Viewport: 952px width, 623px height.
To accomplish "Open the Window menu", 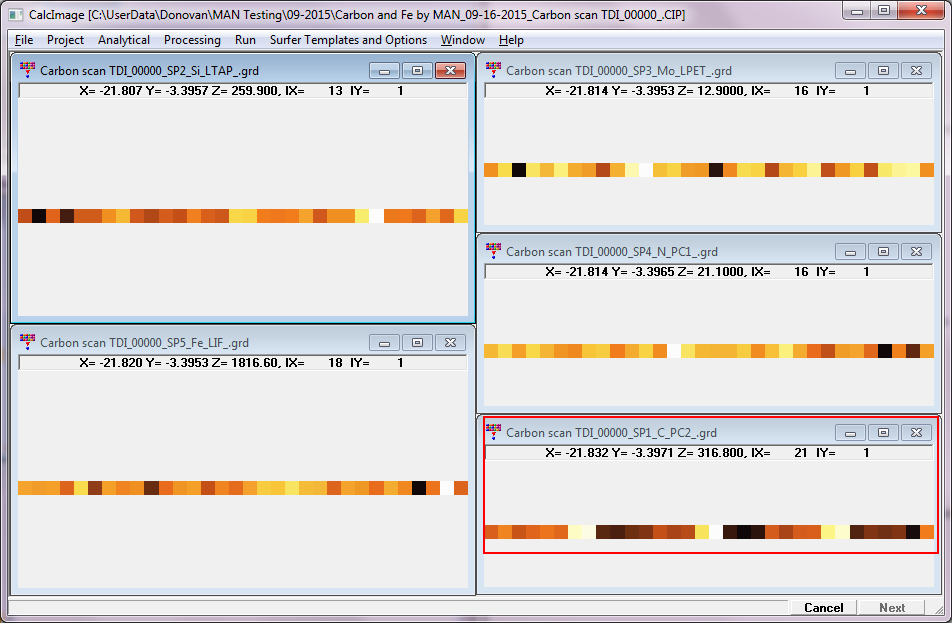I will point(462,40).
